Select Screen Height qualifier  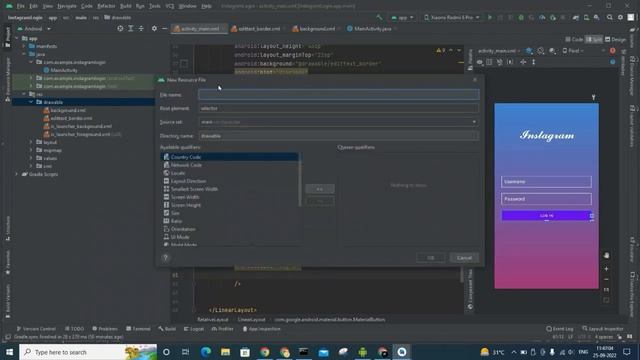pos(230,205)
